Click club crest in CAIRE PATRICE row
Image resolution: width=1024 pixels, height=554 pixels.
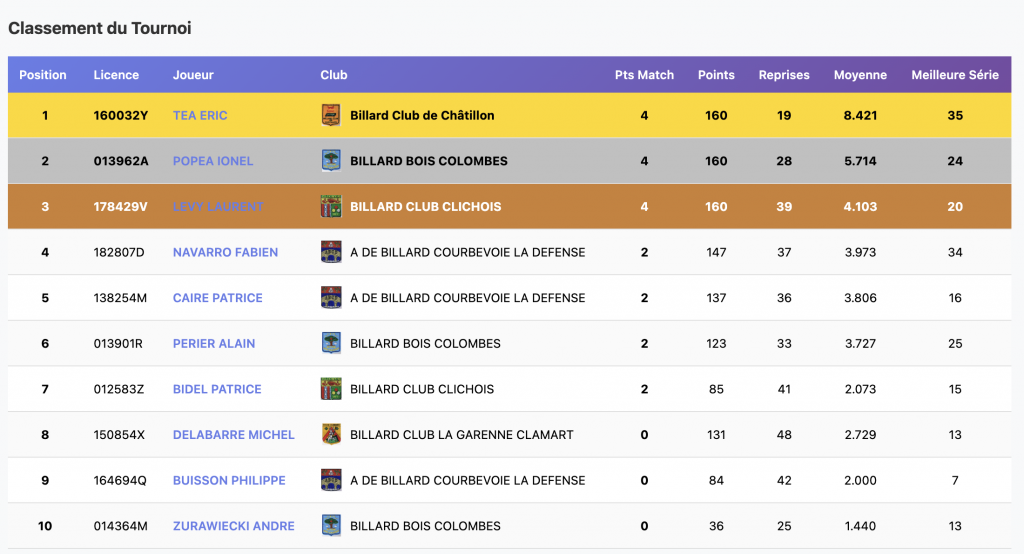[331, 298]
